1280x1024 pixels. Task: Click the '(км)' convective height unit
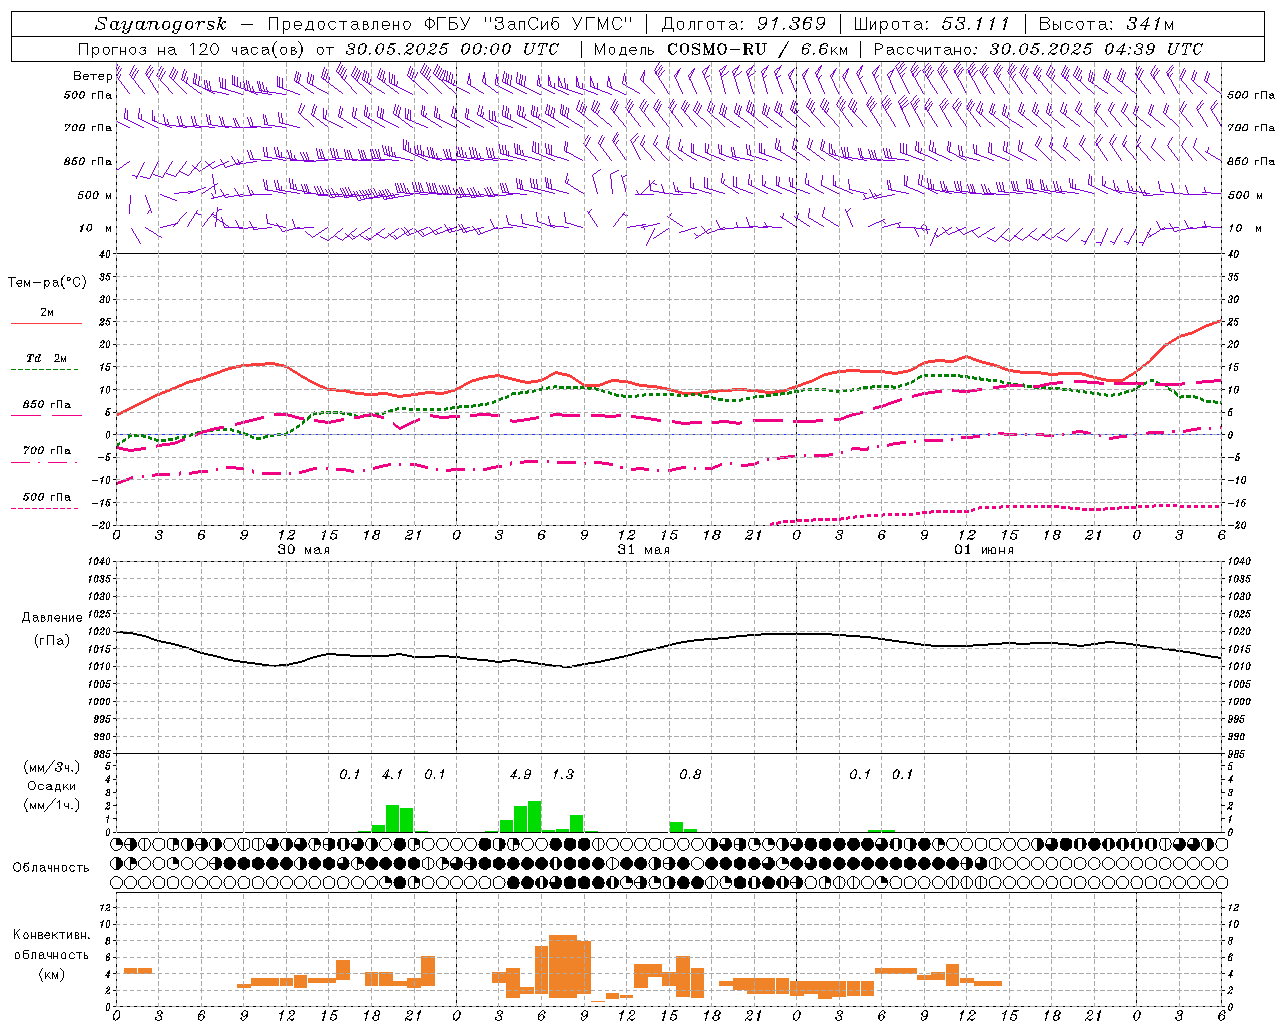pyautogui.click(x=52, y=974)
